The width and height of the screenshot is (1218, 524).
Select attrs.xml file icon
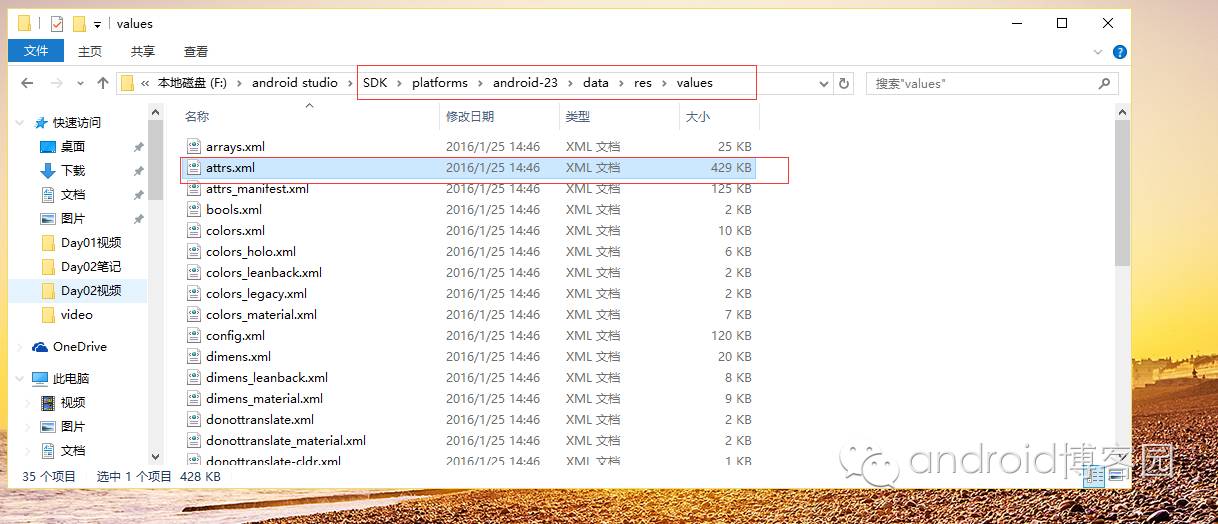click(x=194, y=168)
